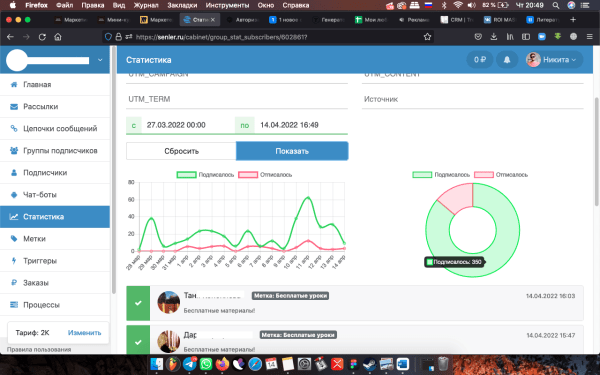This screenshot has height=375, width=600.
Task: Click Spotlight search icon in menu bar
Action: (x=556, y=5)
